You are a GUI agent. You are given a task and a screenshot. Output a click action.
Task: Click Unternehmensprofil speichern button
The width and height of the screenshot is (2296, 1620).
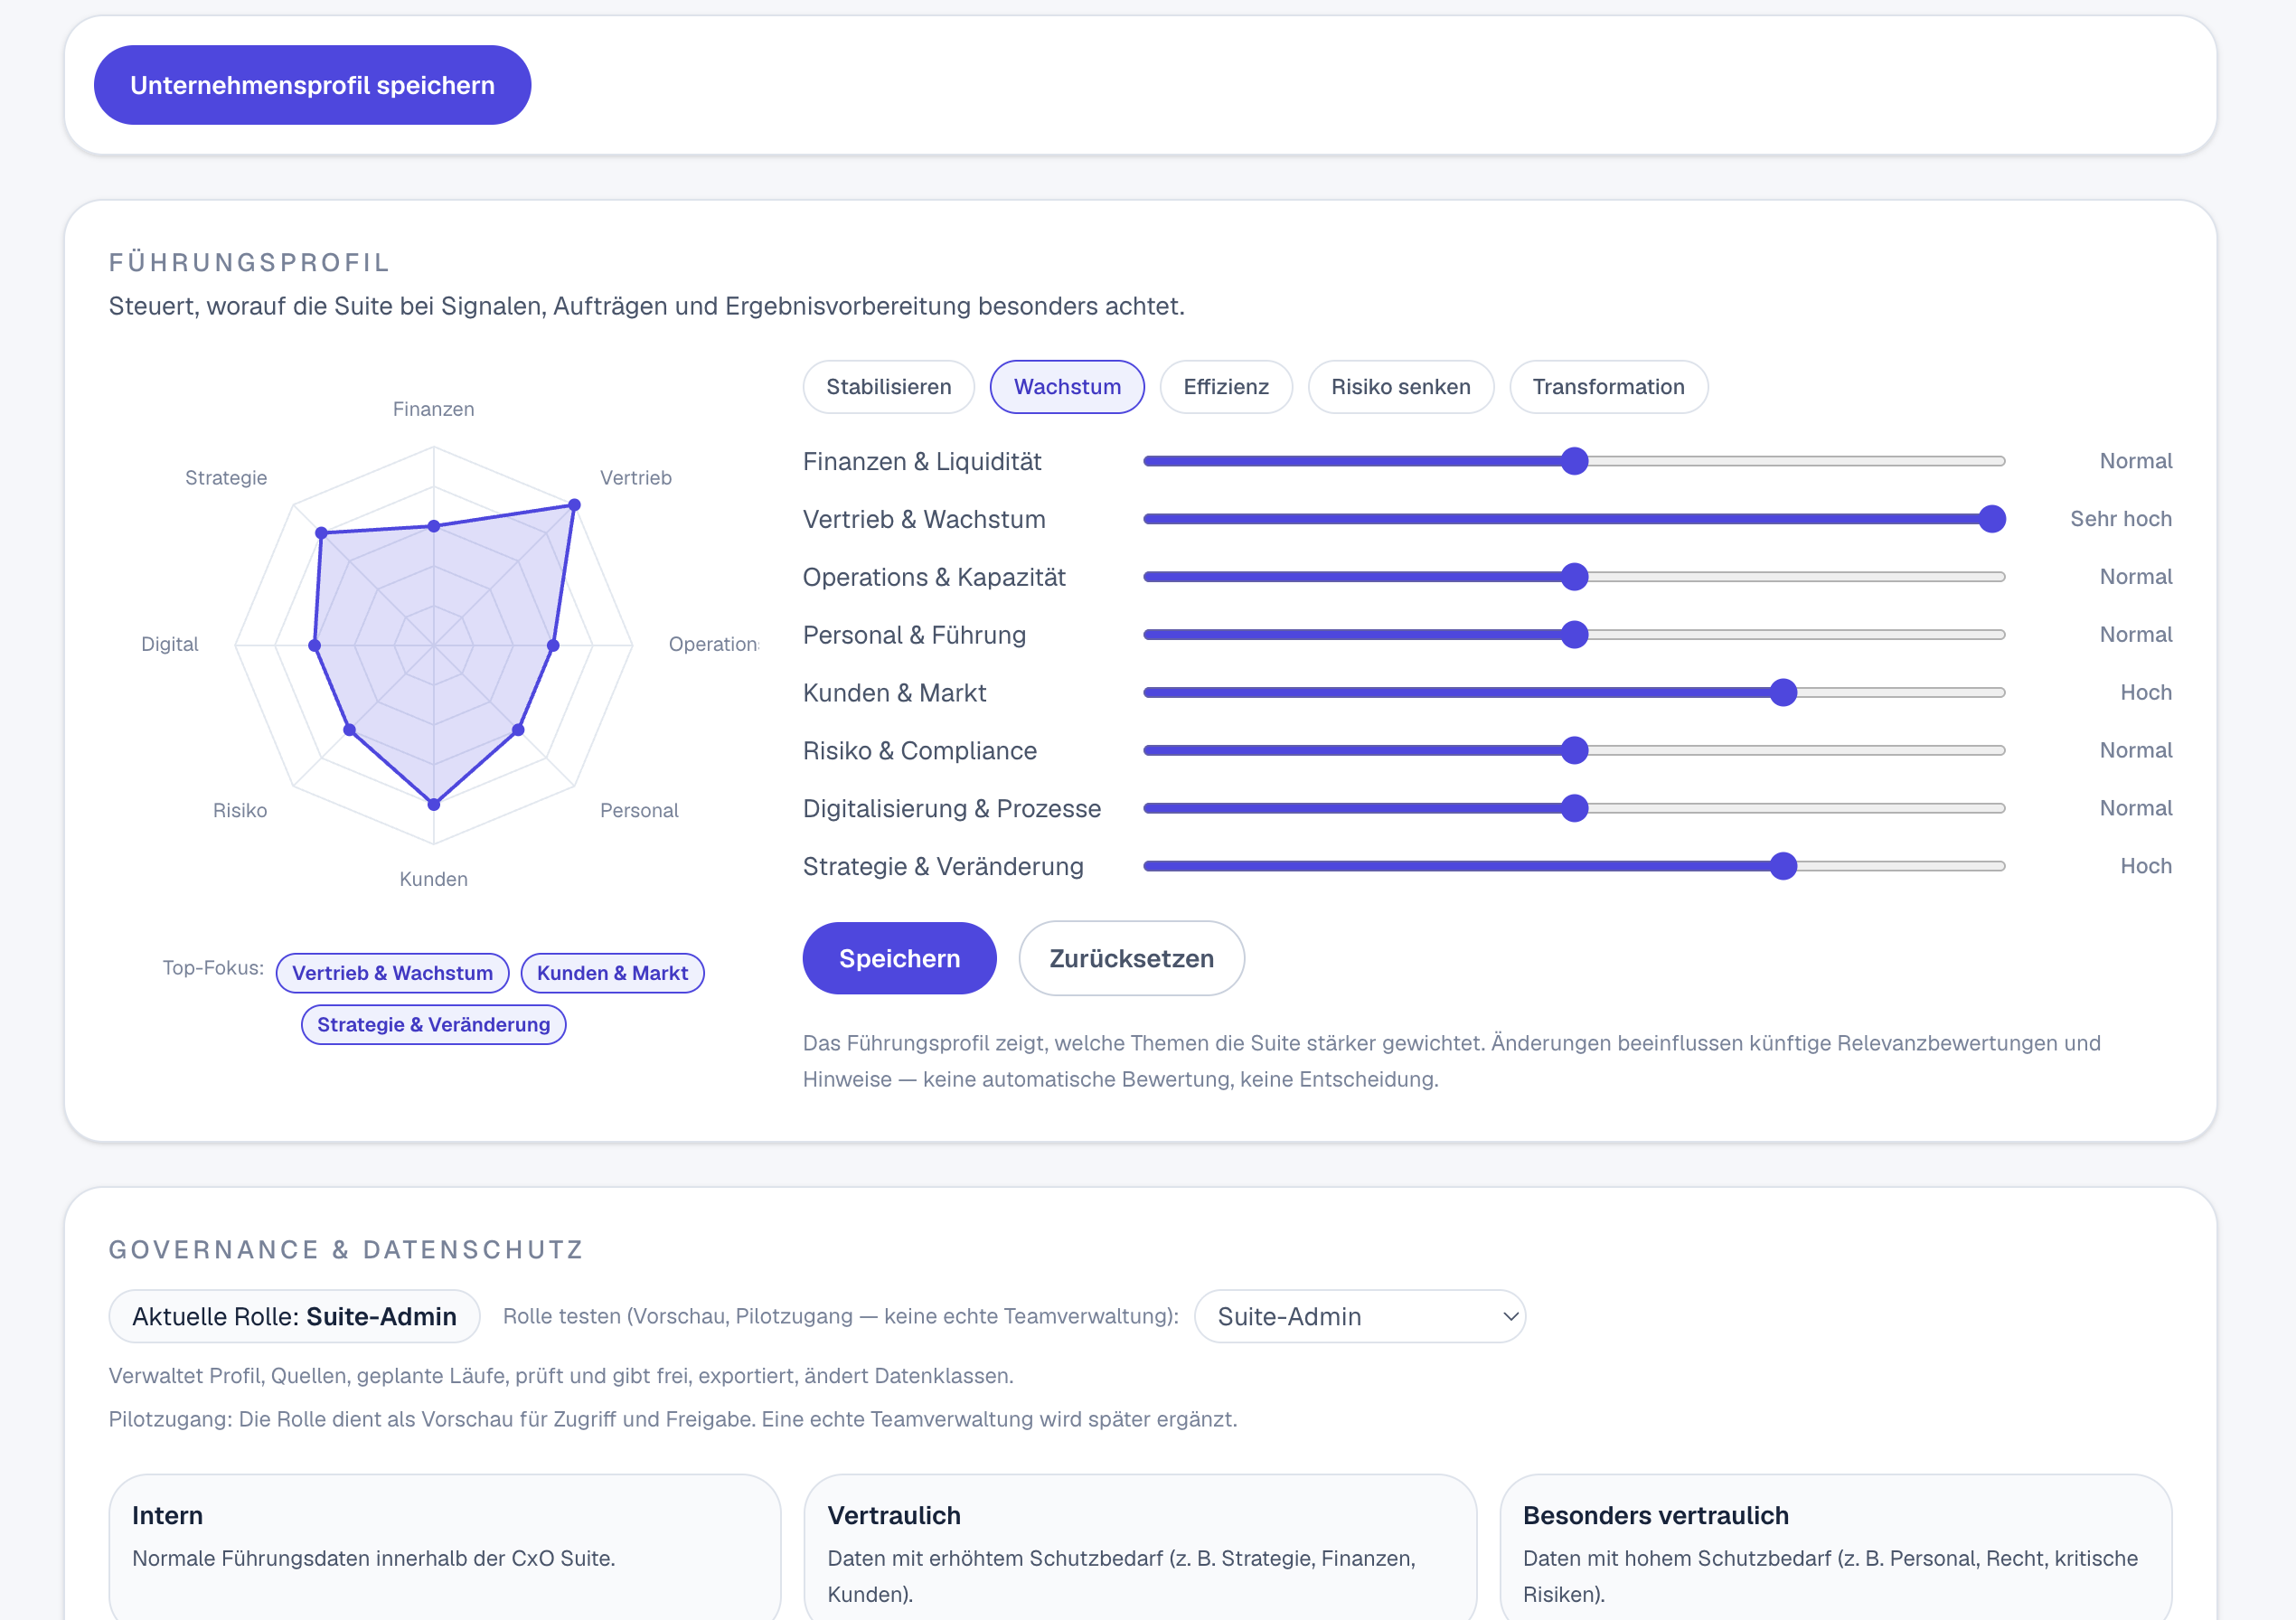tap(312, 85)
